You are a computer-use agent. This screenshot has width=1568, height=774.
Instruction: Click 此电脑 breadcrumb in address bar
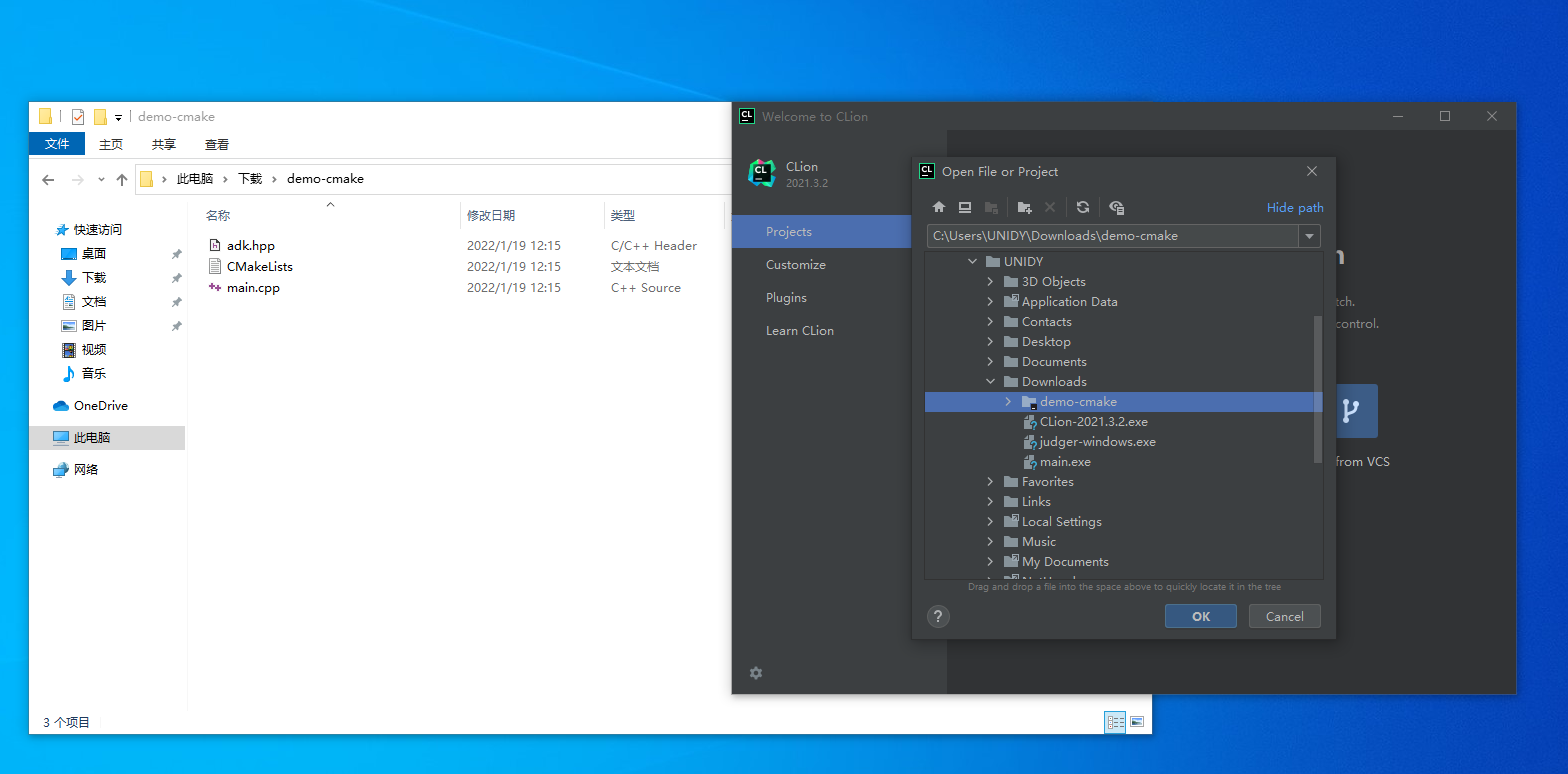coord(195,179)
